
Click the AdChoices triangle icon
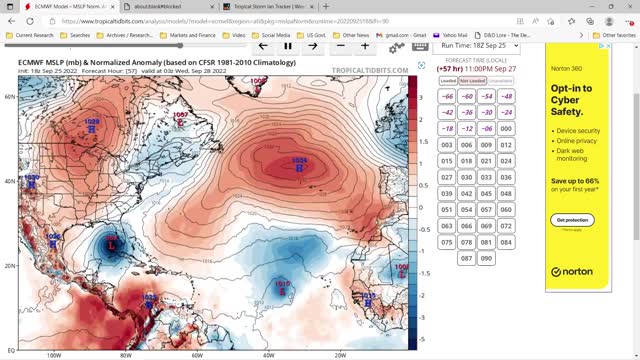coord(602,46)
